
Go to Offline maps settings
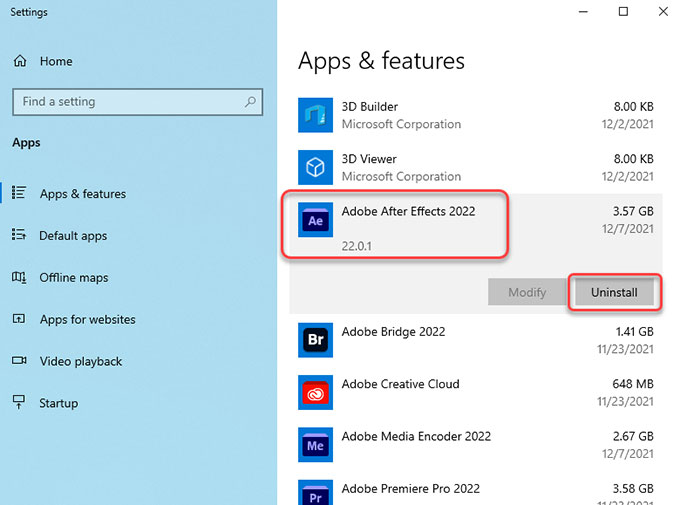pyautogui.click(x=74, y=278)
